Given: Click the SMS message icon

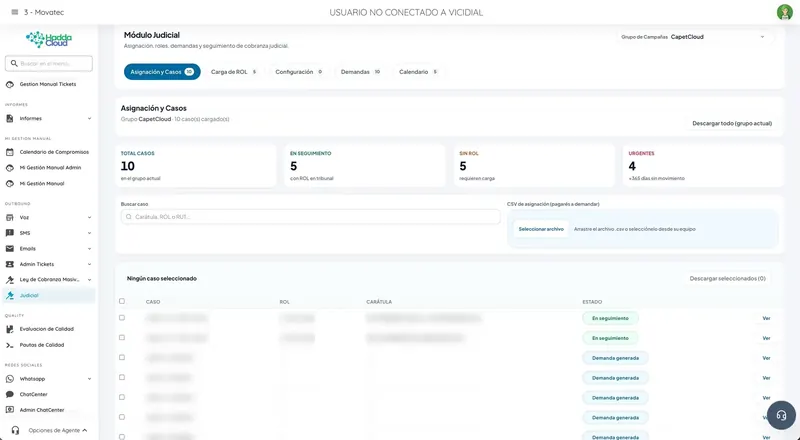Looking at the screenshot, I should [10, 233].
